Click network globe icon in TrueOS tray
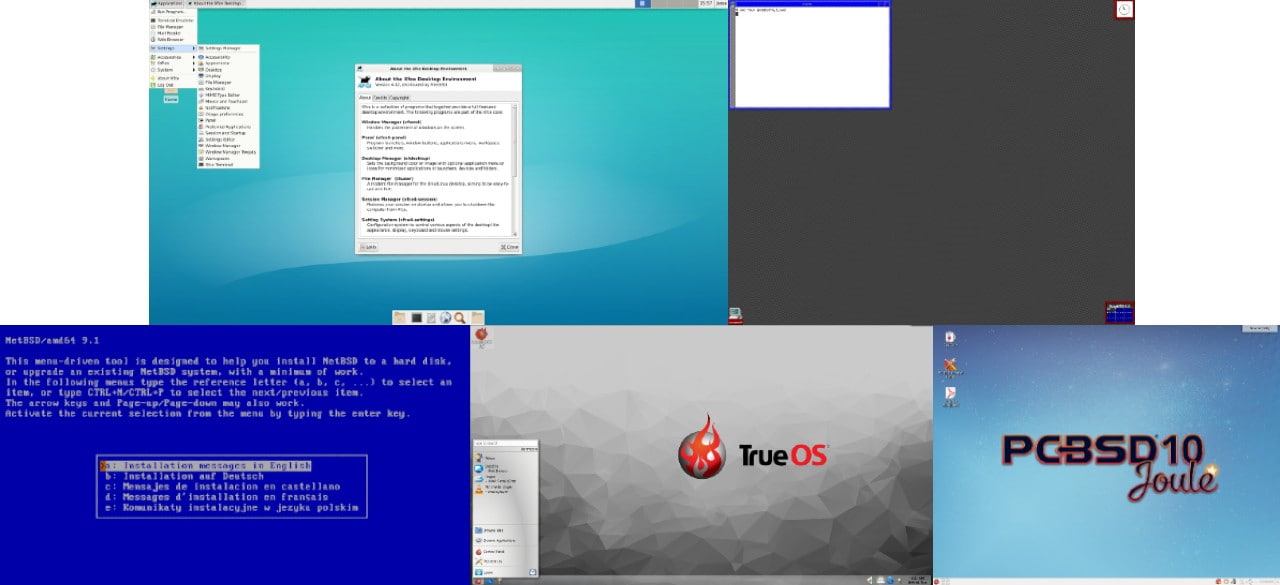The width and height of the screenshot is (1280, 585). click(890, 579)
